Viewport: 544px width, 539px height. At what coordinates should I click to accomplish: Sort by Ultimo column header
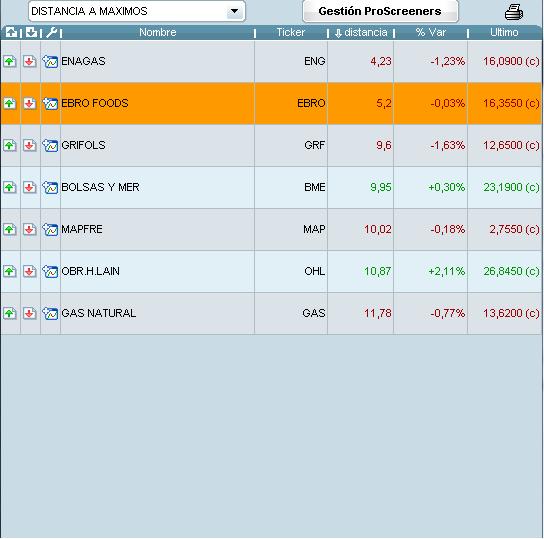(504, 33)
